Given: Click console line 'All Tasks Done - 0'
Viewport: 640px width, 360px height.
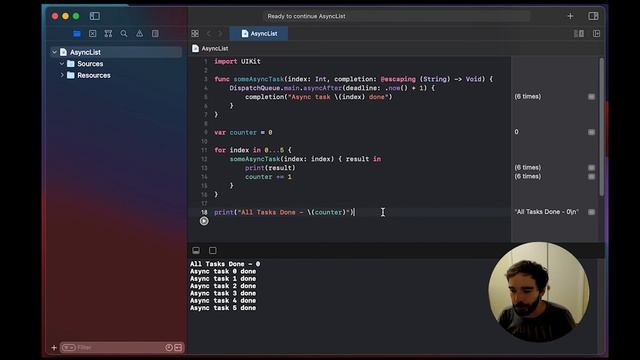Looking at the screenshot, I should [225, 264].
